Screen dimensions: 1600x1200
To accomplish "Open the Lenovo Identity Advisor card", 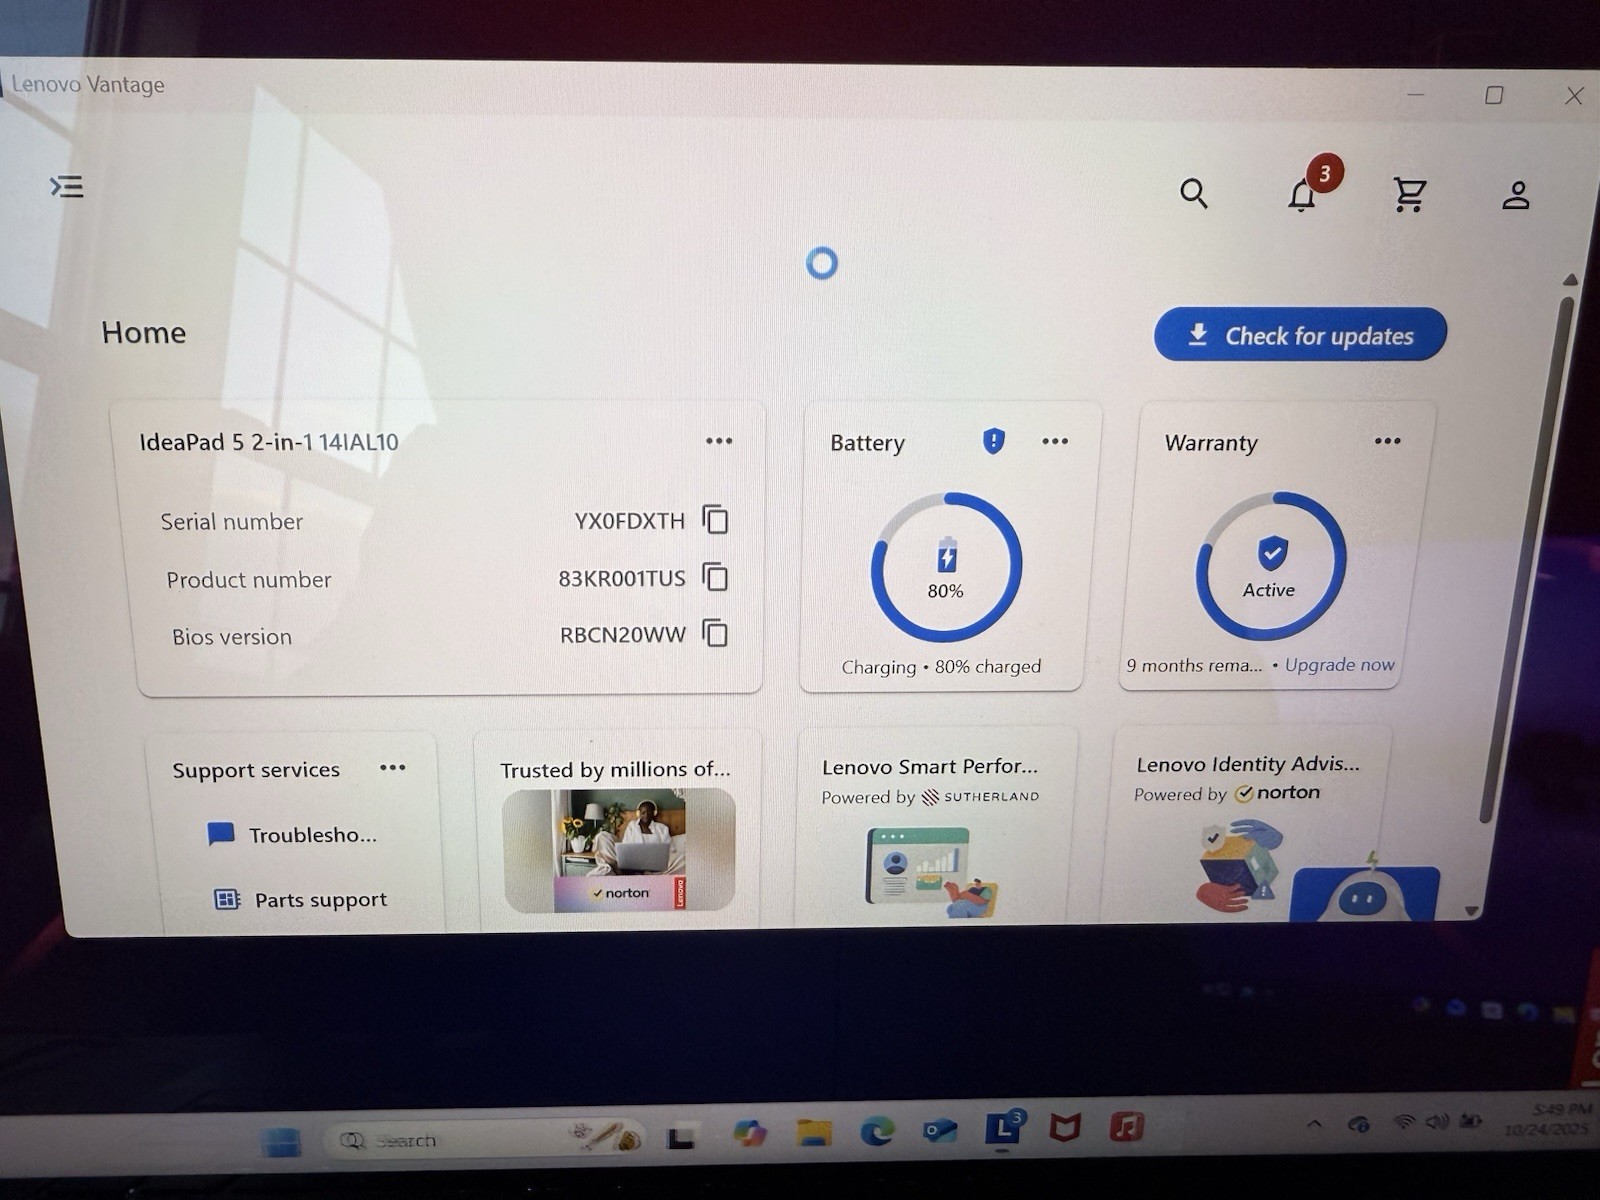I will 1247,825.
